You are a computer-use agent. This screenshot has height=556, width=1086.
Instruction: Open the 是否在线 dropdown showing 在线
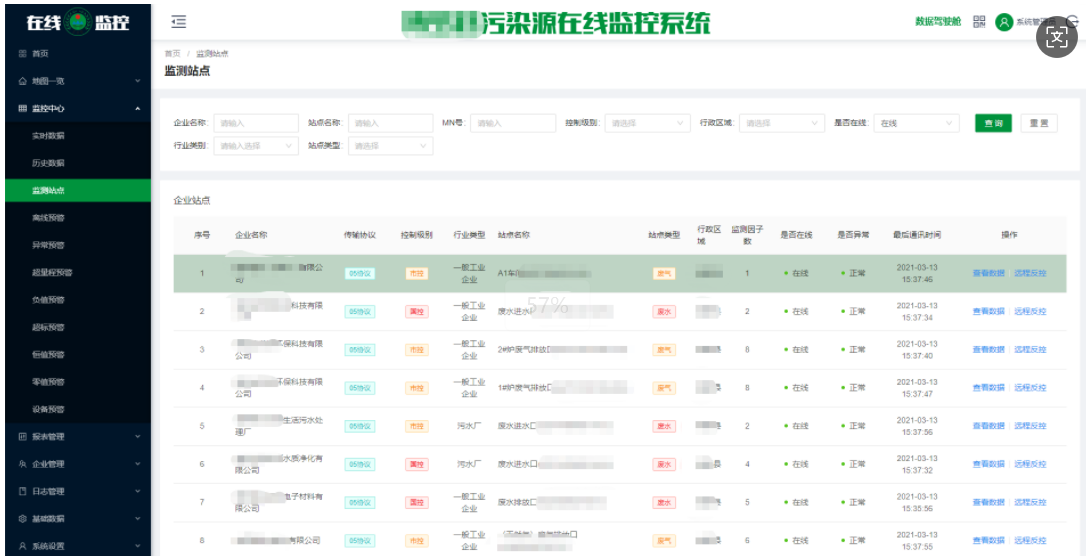[x=917, y=123]
